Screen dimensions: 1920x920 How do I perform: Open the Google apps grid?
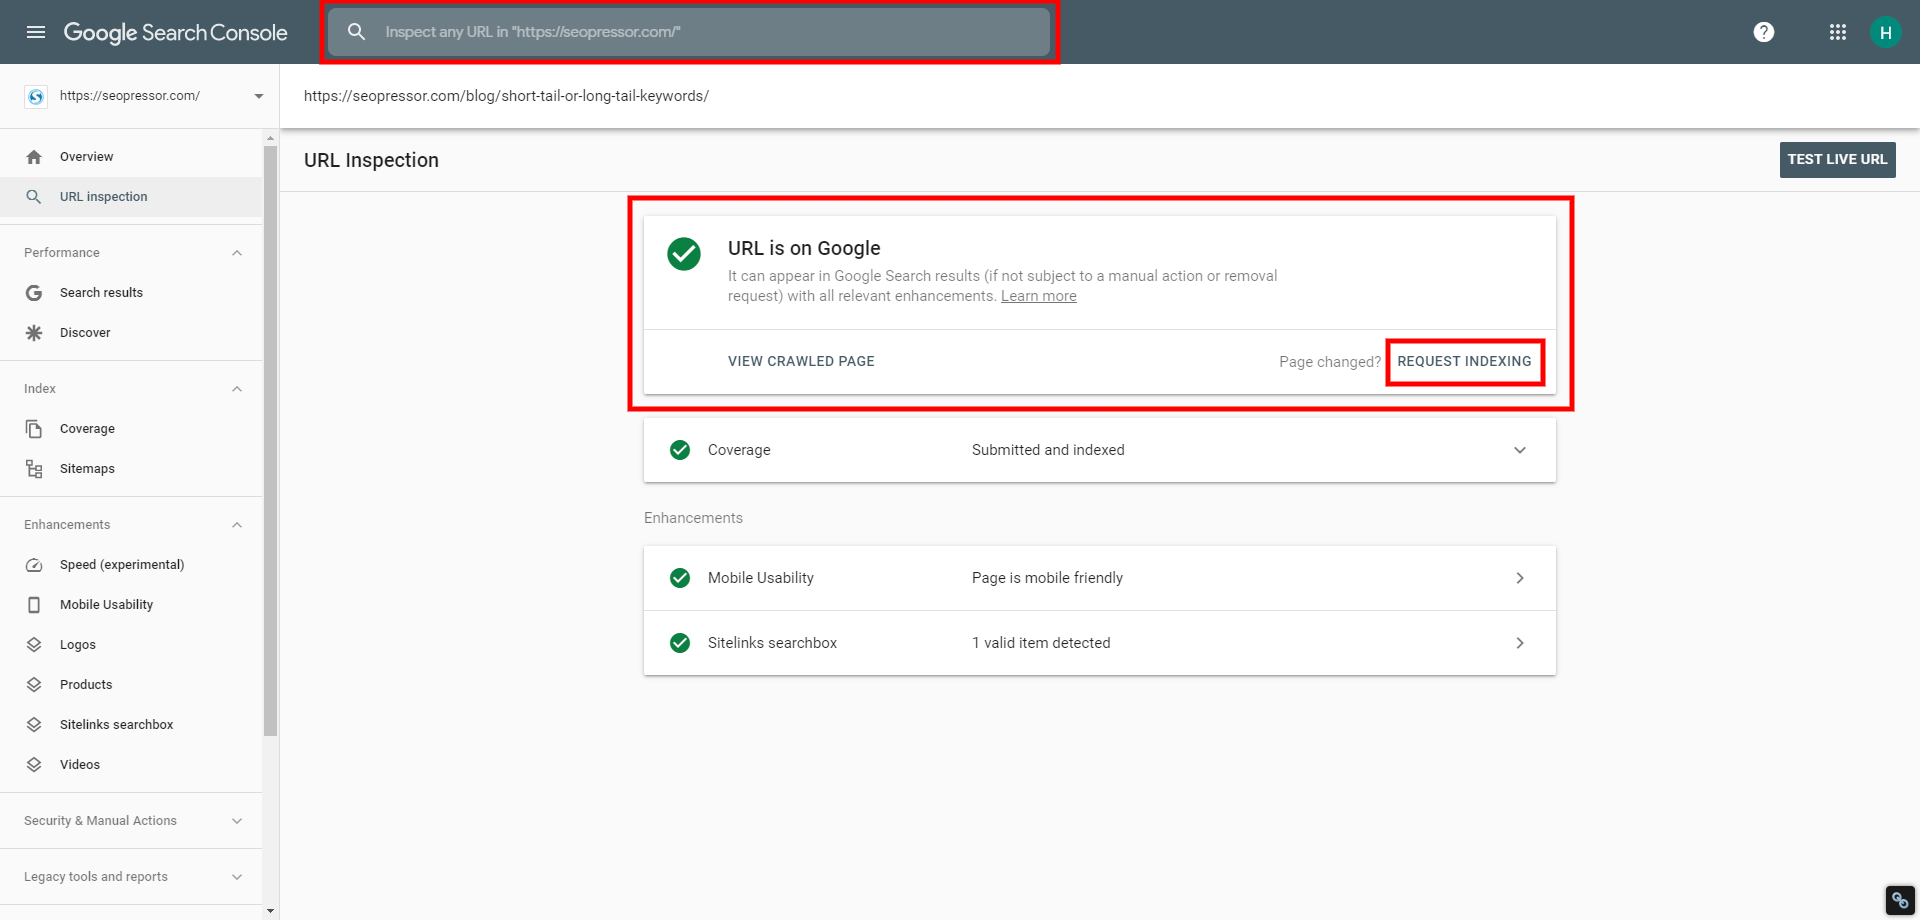pyautogui.click(x=1838, y=32)
